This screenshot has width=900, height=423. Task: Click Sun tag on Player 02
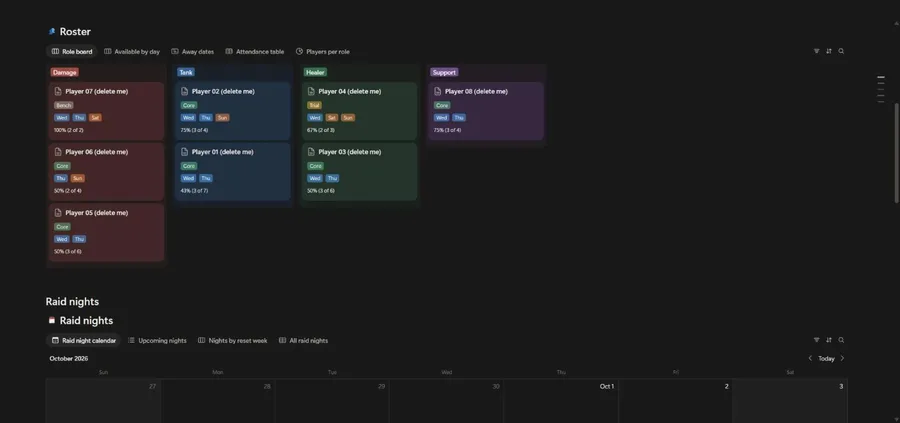(222, 118)
